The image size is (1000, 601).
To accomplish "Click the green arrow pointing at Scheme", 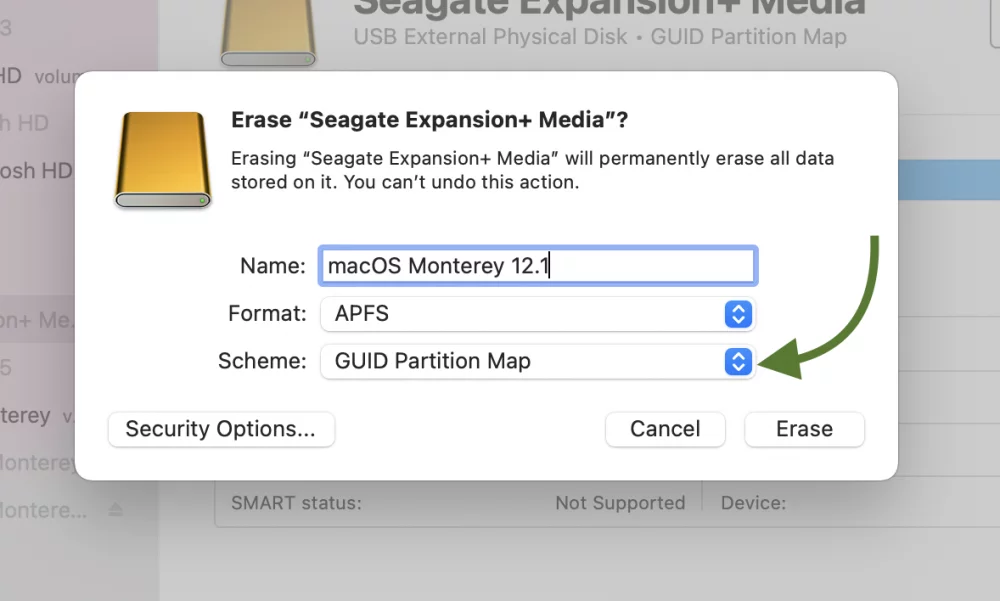I will [823, 308].
